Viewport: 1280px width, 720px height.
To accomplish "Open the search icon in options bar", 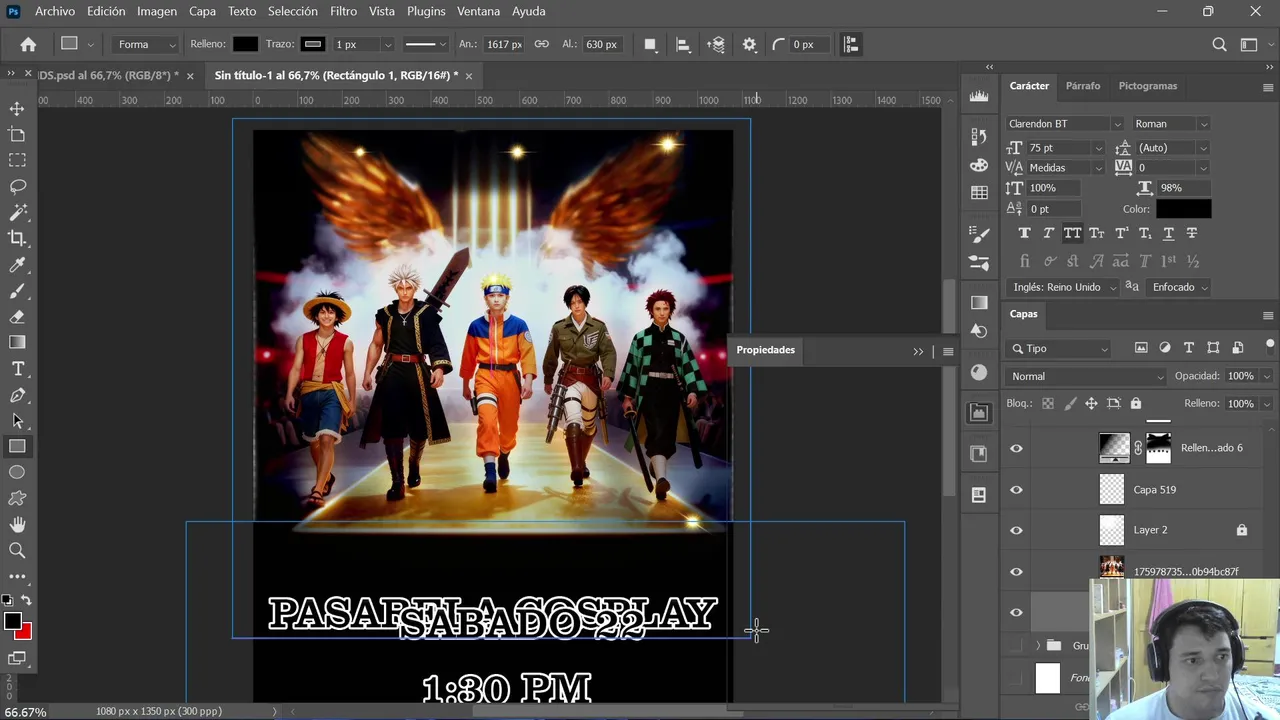I will 1219,44.
